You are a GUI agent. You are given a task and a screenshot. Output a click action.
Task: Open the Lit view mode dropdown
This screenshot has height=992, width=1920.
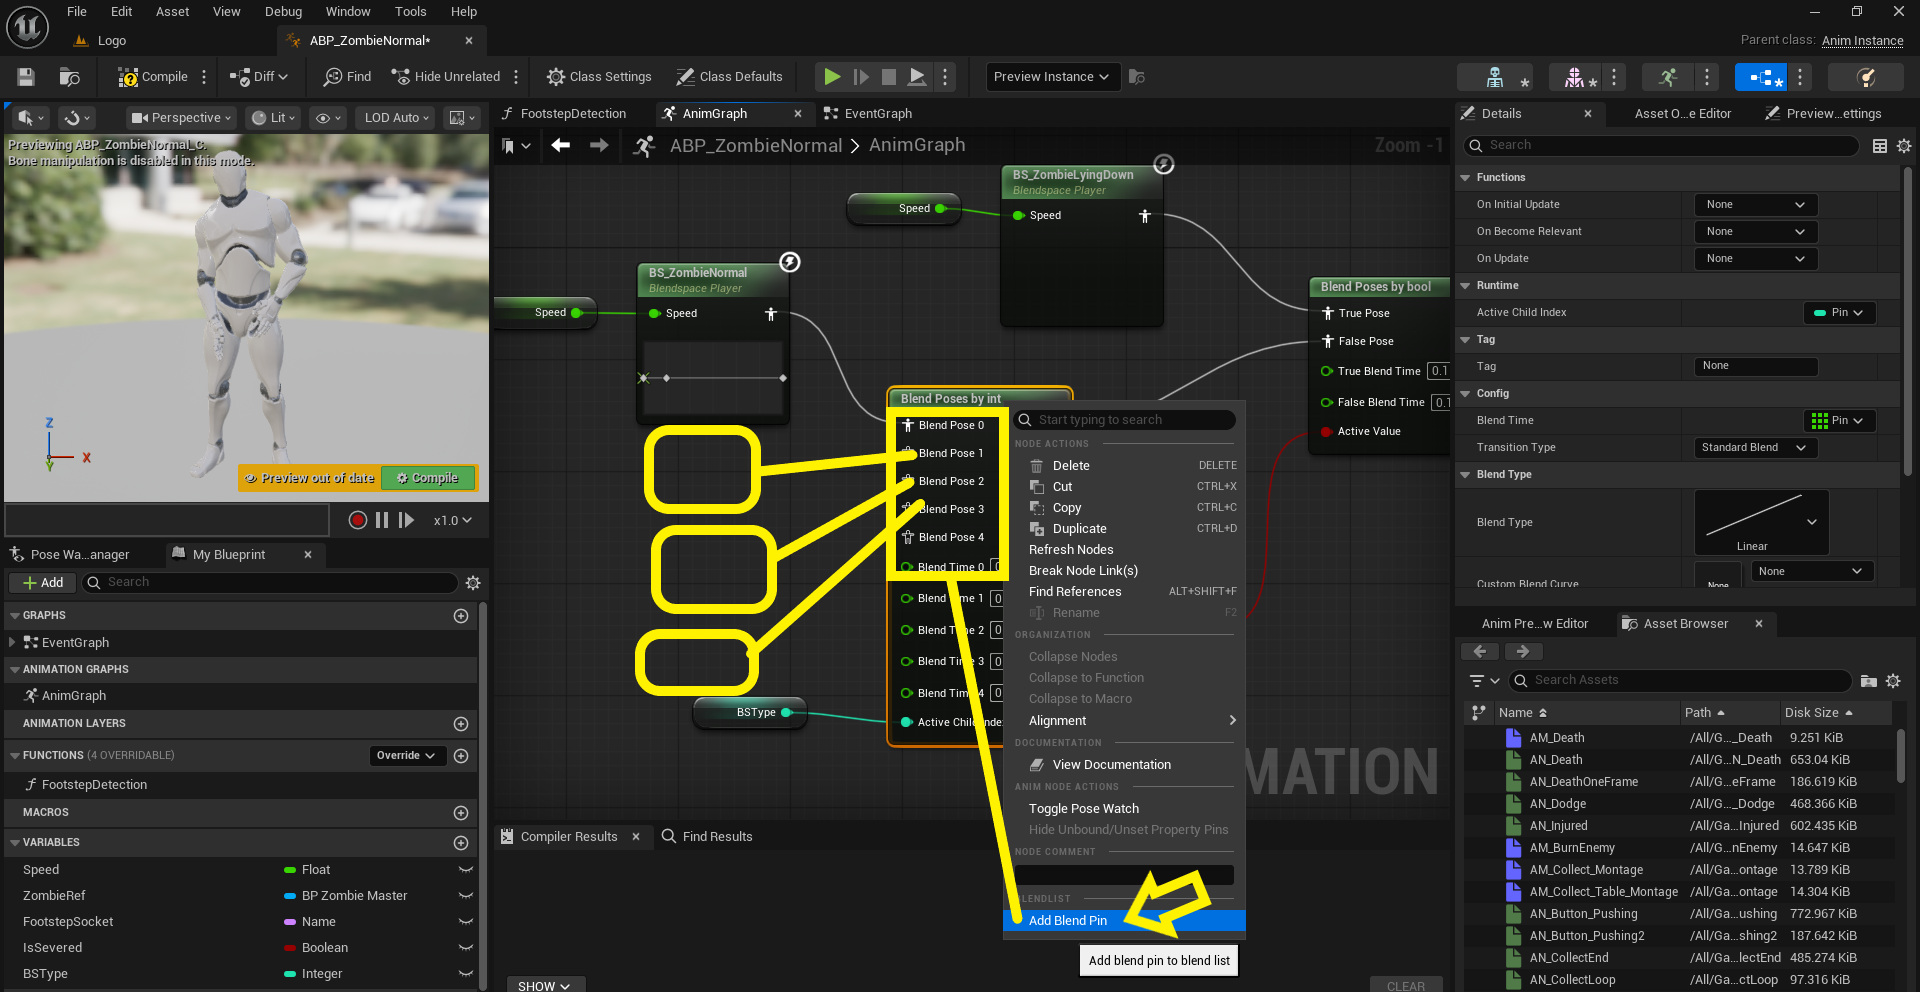pyautogui.click(x=274, y=118)
